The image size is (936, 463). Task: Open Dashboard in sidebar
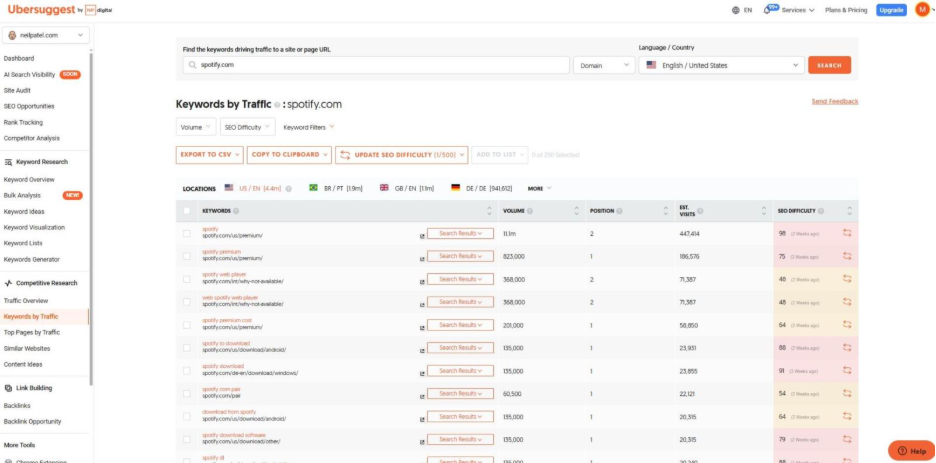point(19,58)
